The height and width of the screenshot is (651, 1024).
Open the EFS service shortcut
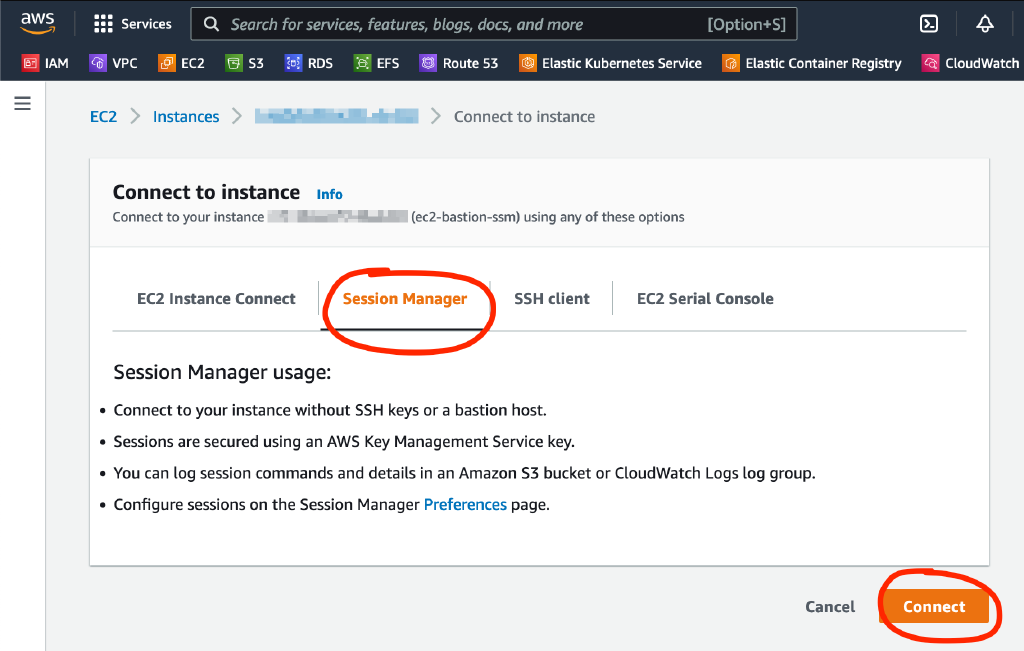(x=377, y=62)
